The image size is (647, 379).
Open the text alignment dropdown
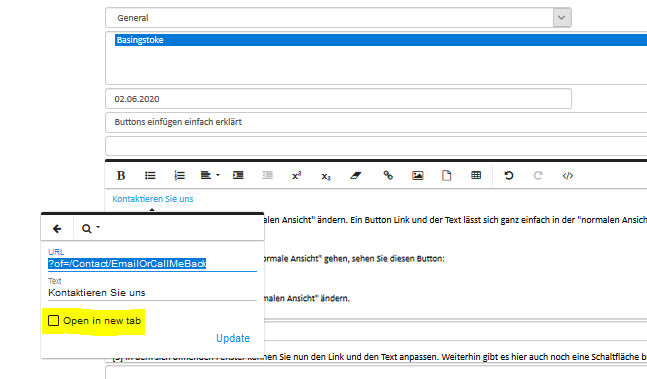pyautogui.click(x=210, y=176)
